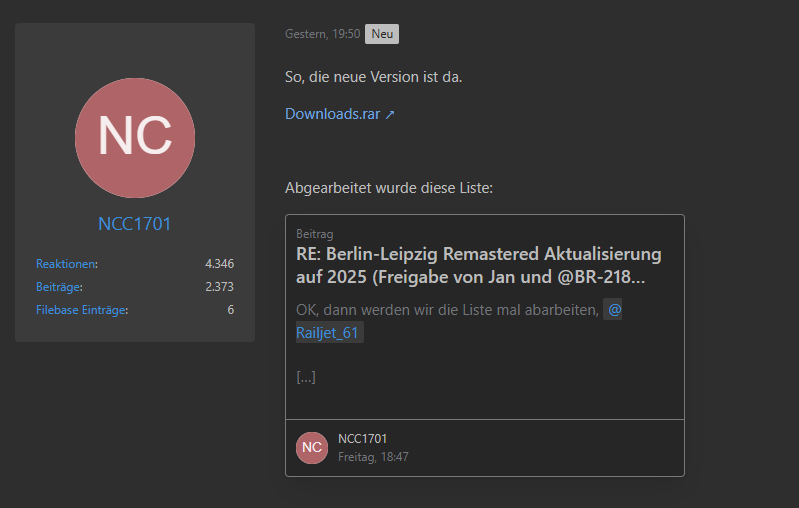Click the 4.346 reactions count
This screenshot has height=508, width=799.
coord(219,264)
